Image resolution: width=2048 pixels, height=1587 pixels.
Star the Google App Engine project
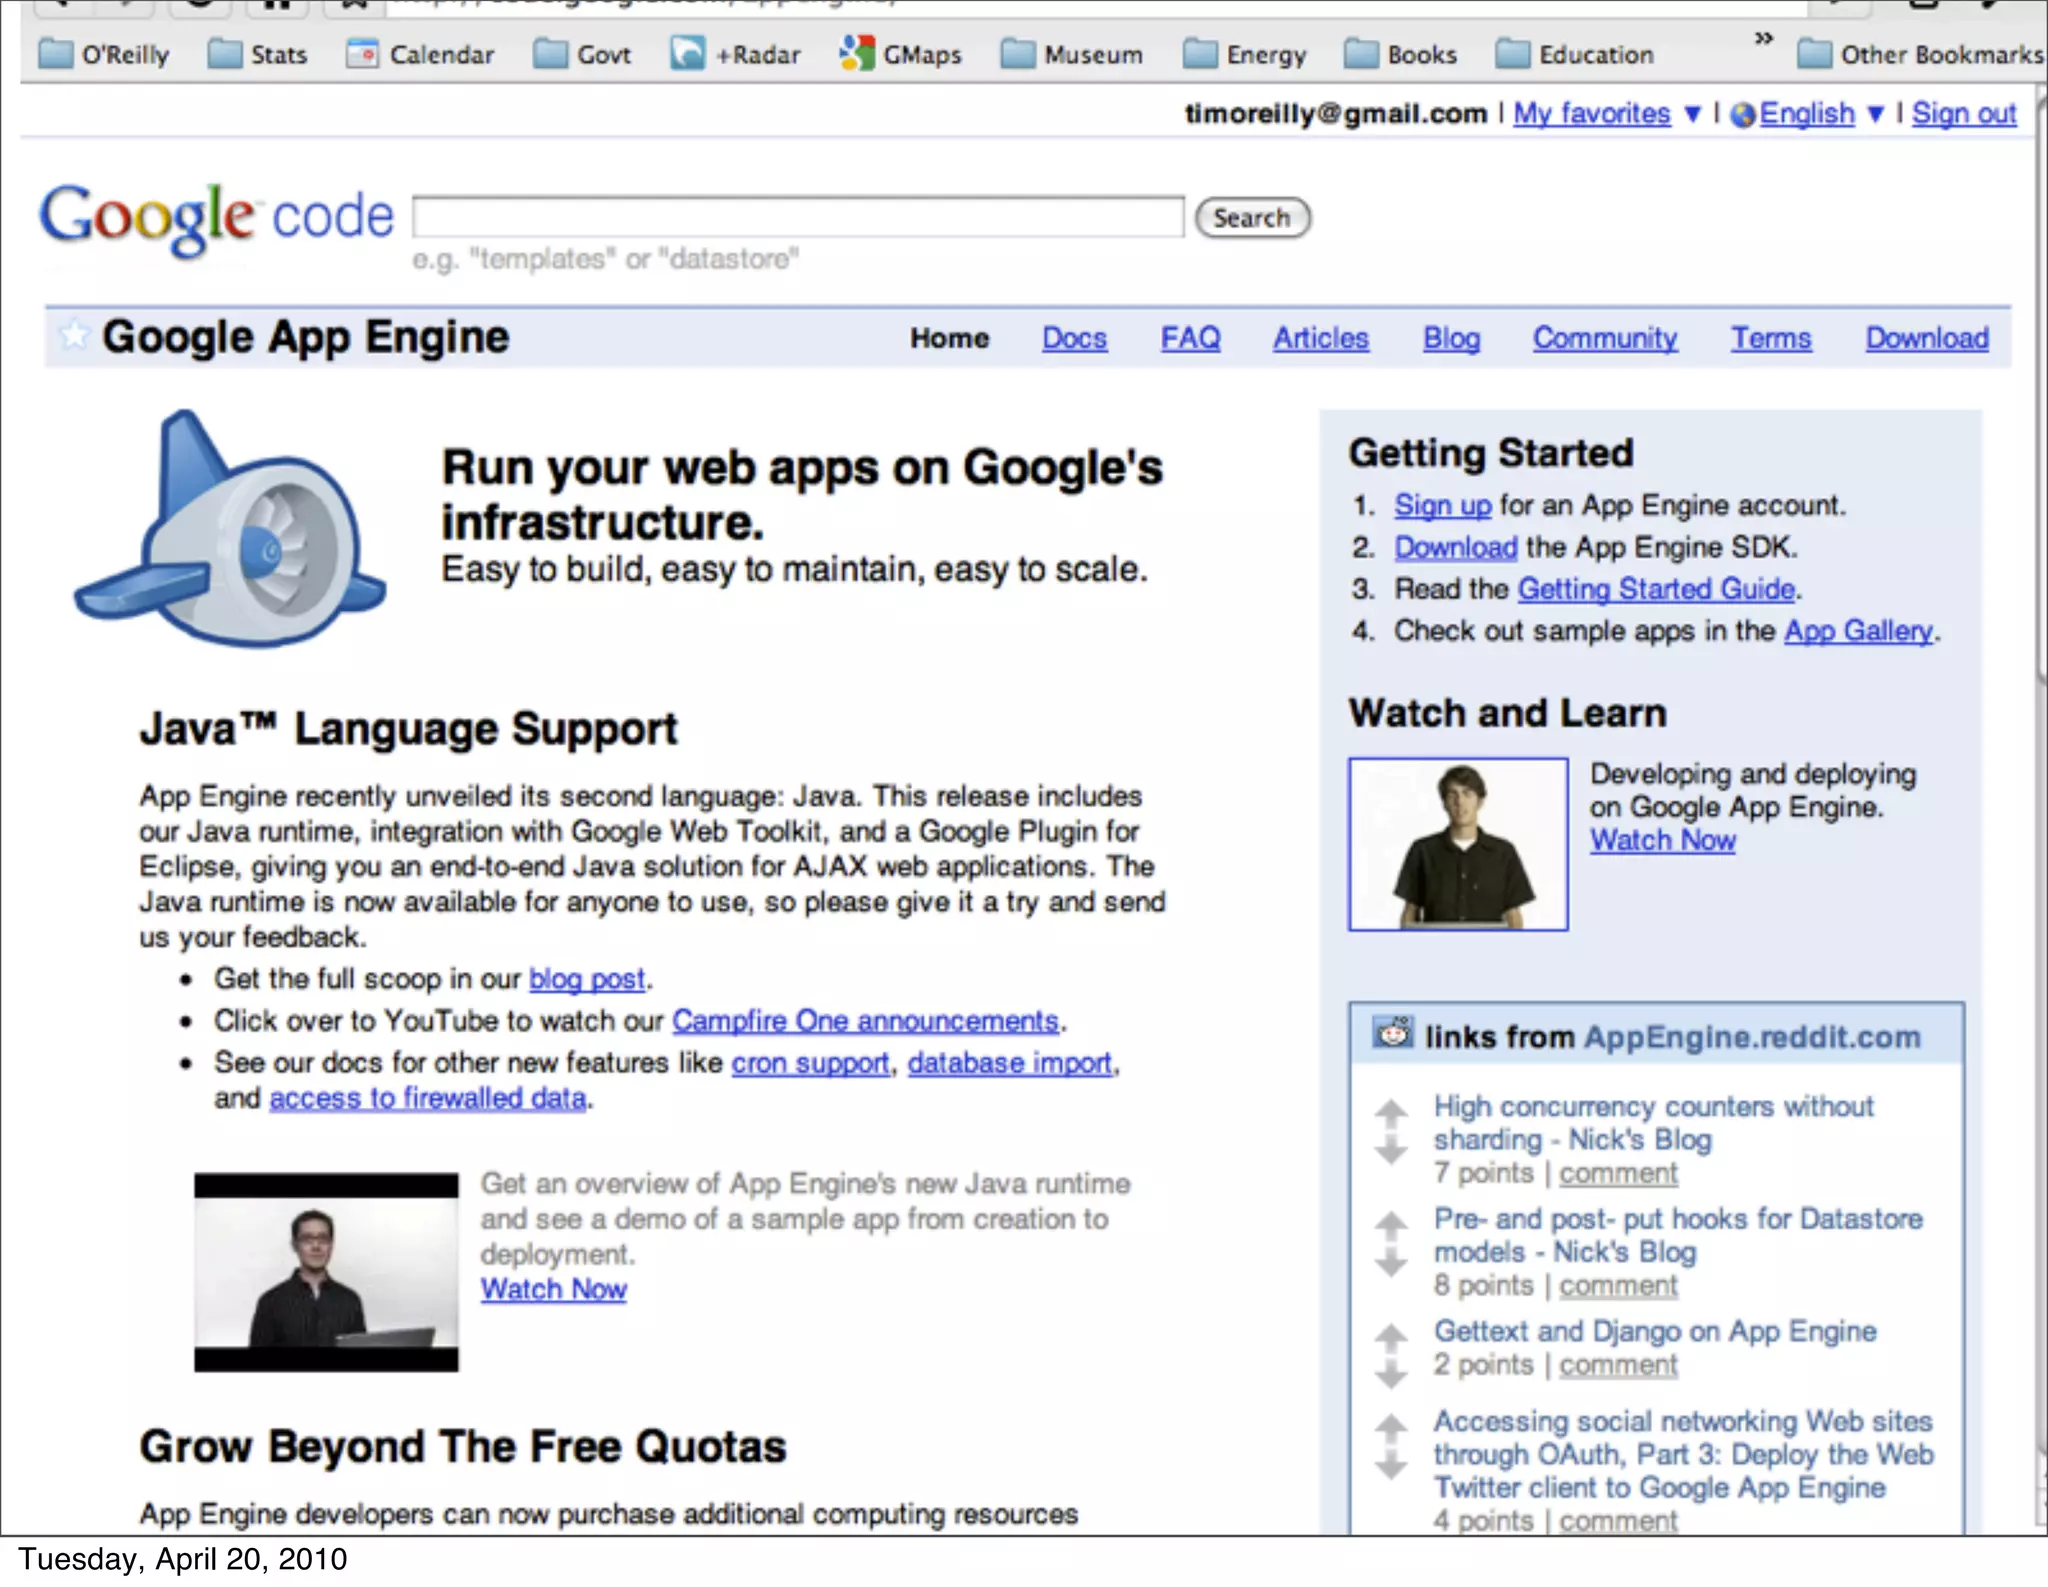(73, 335)
